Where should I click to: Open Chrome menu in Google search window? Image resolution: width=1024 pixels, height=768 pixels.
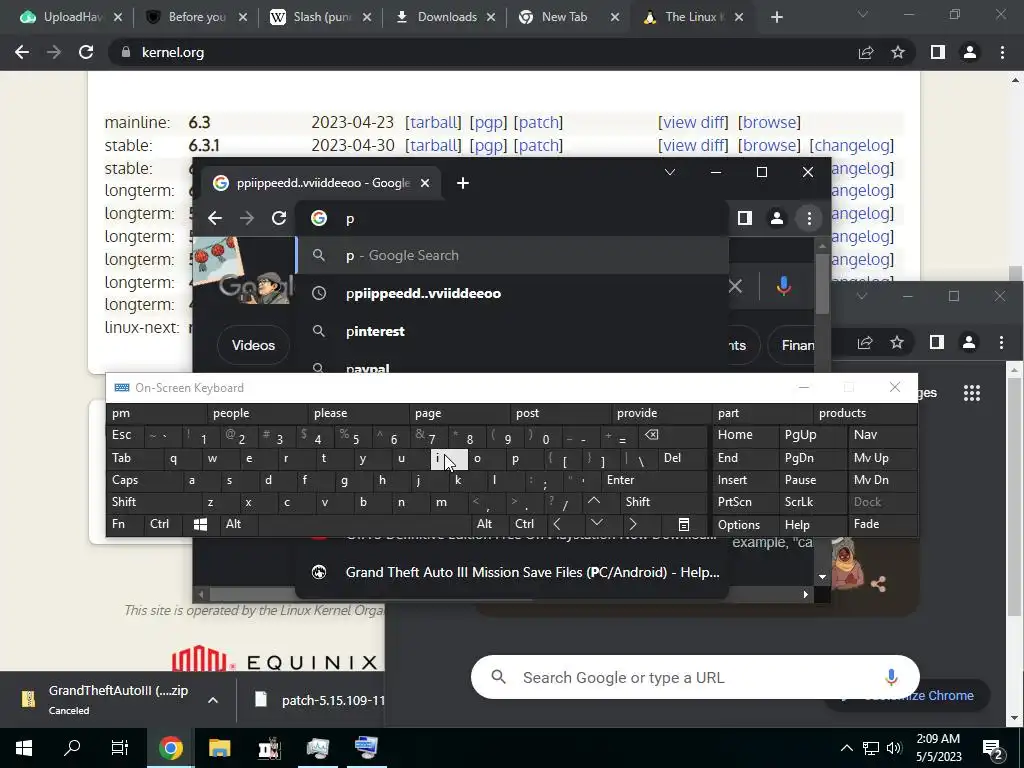(809, 218)
